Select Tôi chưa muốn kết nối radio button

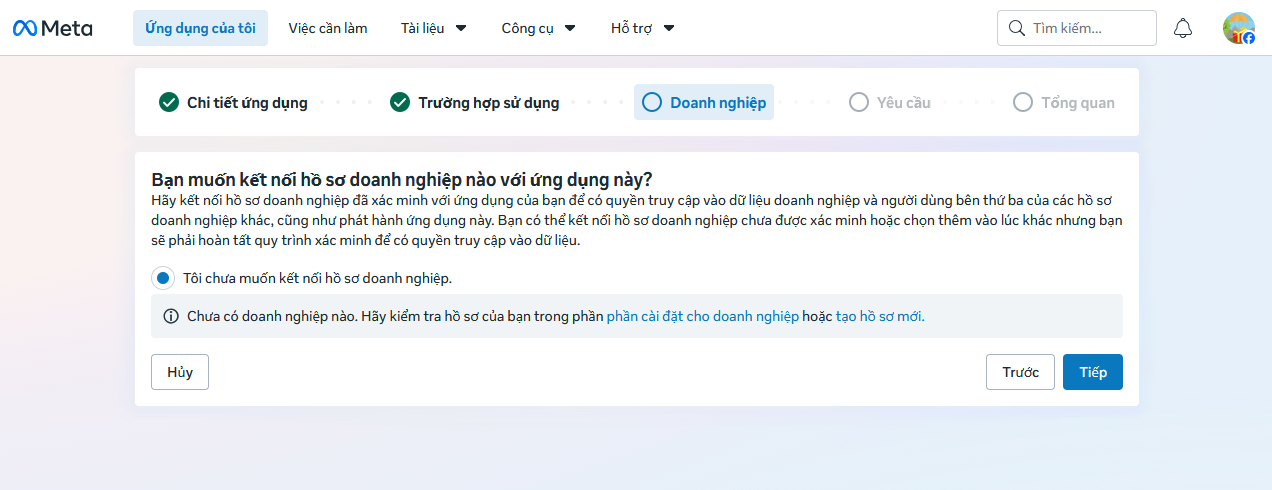tap(163, 278)
